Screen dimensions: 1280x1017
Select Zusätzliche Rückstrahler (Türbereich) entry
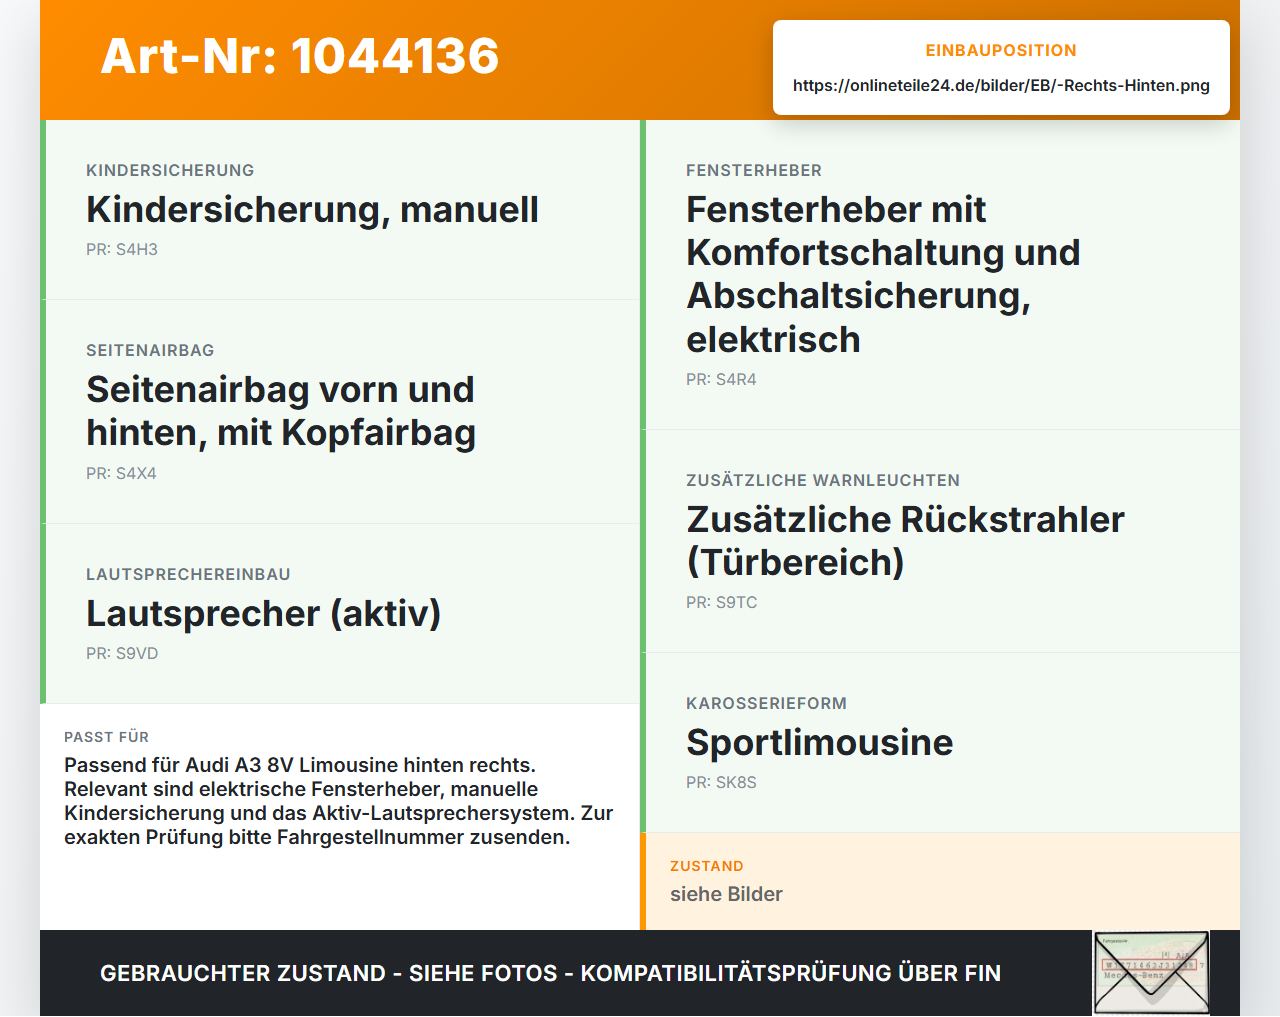click(x=905, y=541)
